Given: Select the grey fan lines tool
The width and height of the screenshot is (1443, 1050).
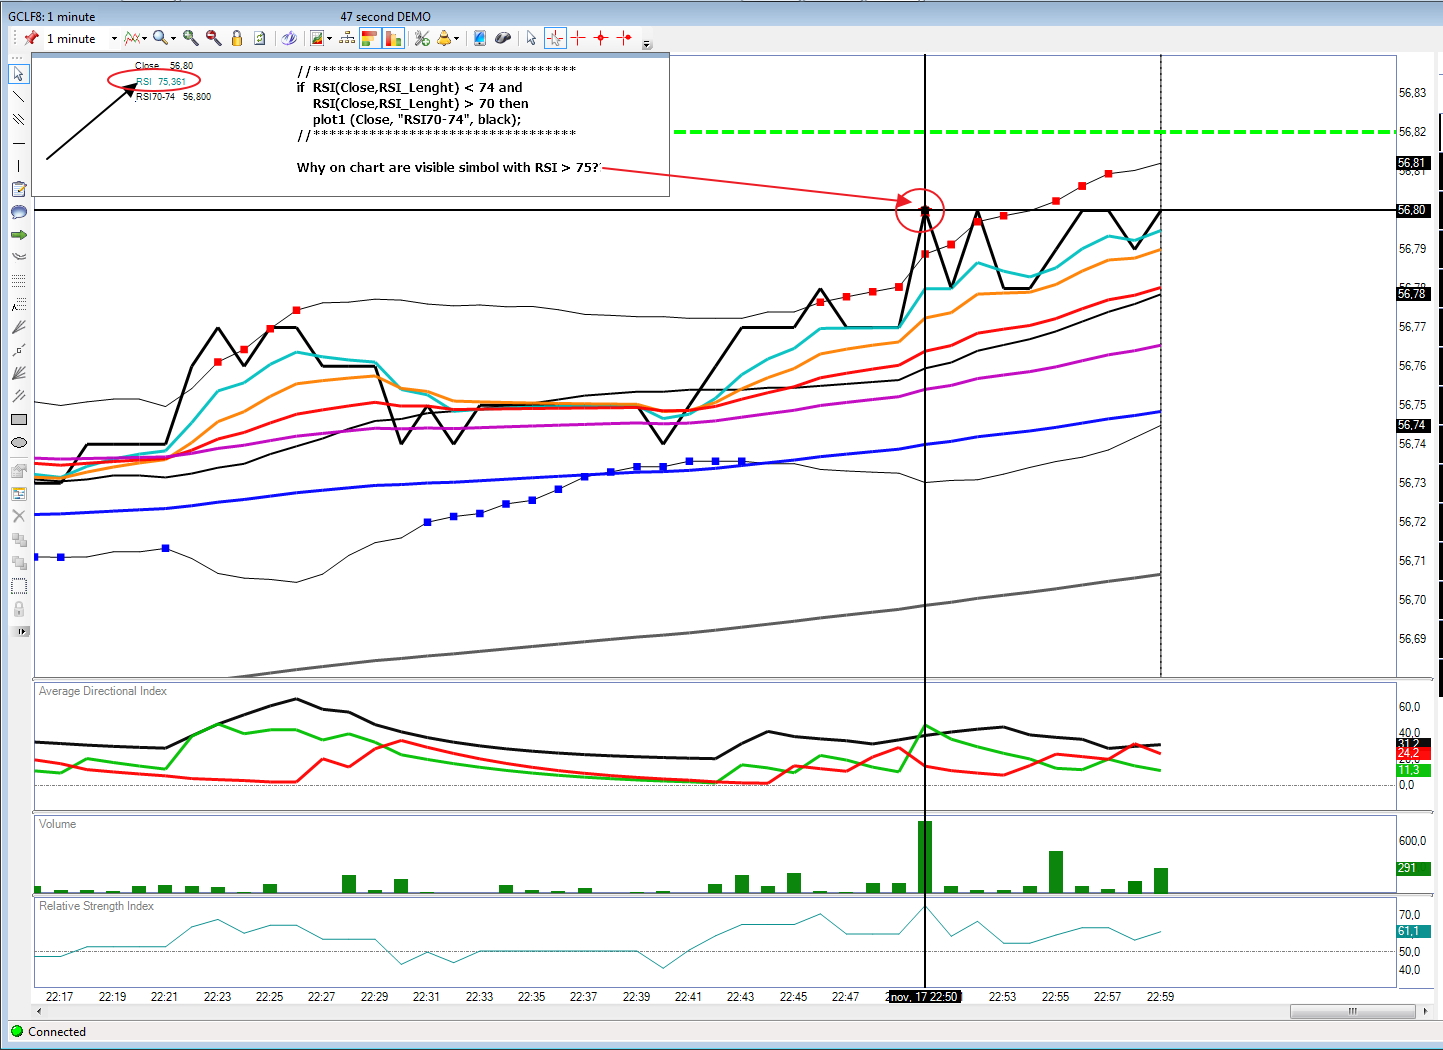Looking at the screenshot, I should click(18, 327).
